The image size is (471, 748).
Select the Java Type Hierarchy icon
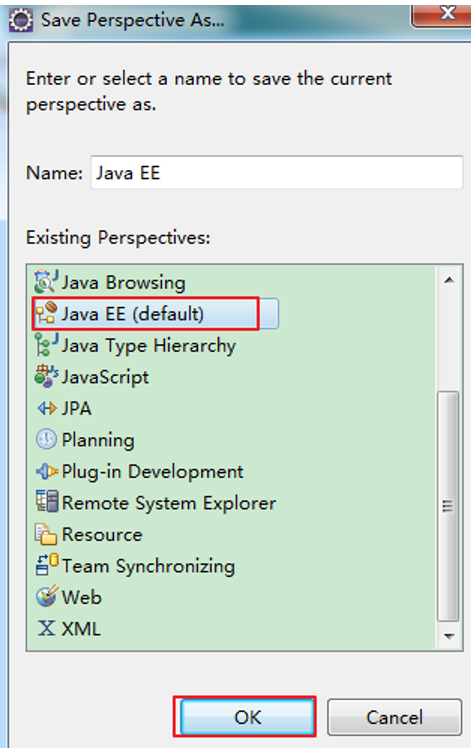tap(46, 344)
